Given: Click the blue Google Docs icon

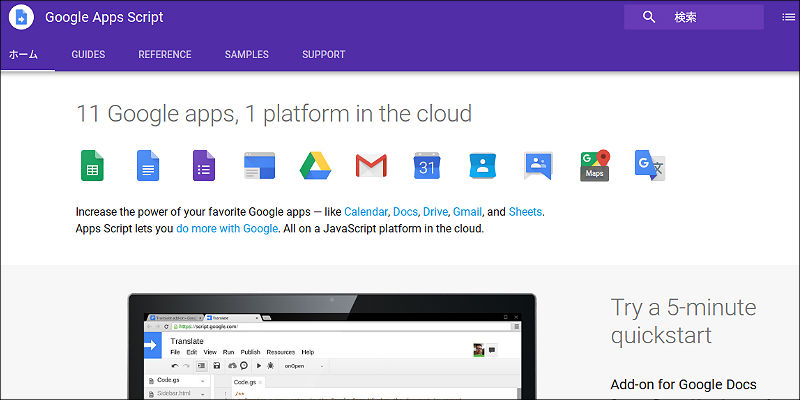Looking at the screenshot, I should (x=148, y=165).
